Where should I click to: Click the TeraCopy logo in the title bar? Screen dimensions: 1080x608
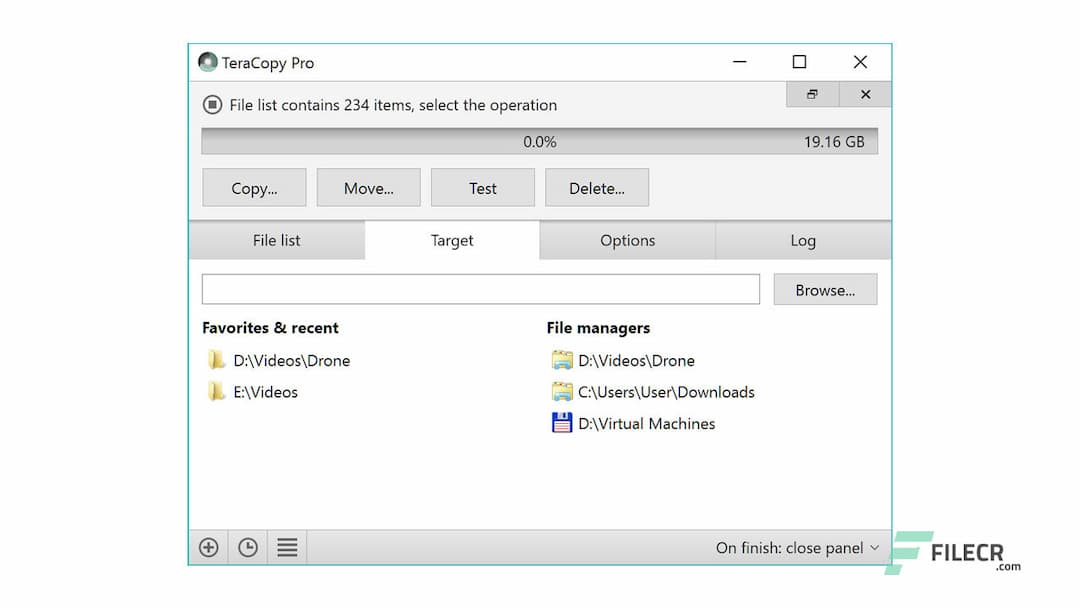tap(206, 62)
